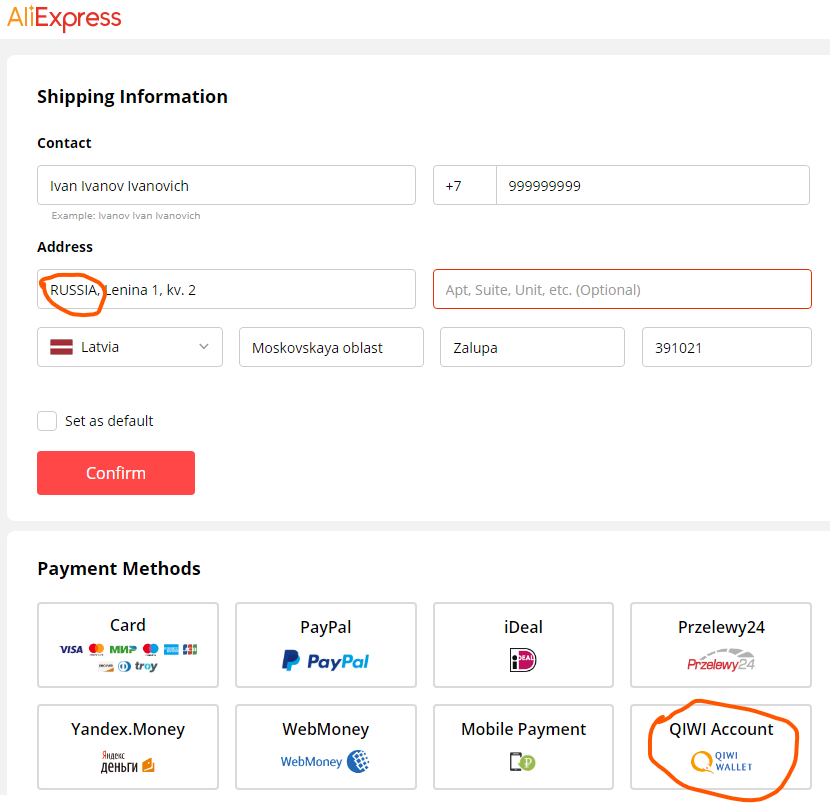Choose QIWI Account option tile

(x=721, y=747)
